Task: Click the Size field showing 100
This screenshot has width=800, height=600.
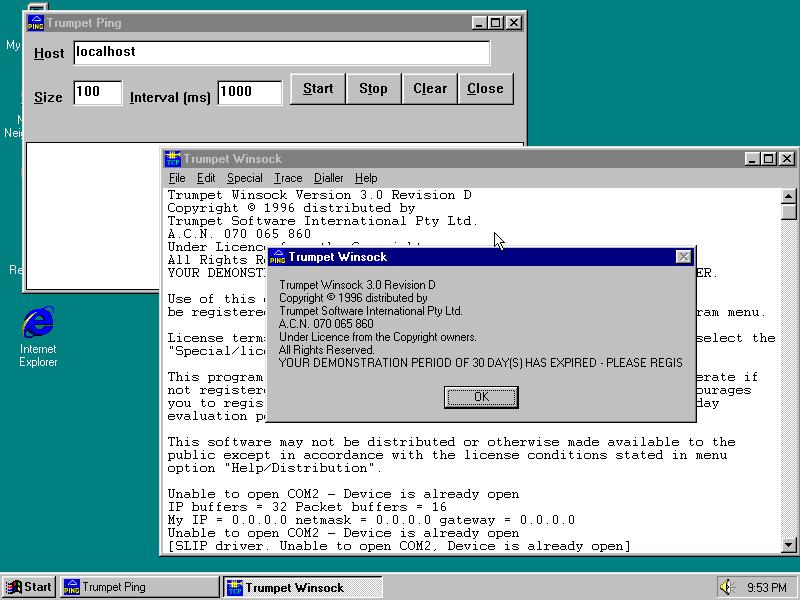Action: click(x=97, y=93)
